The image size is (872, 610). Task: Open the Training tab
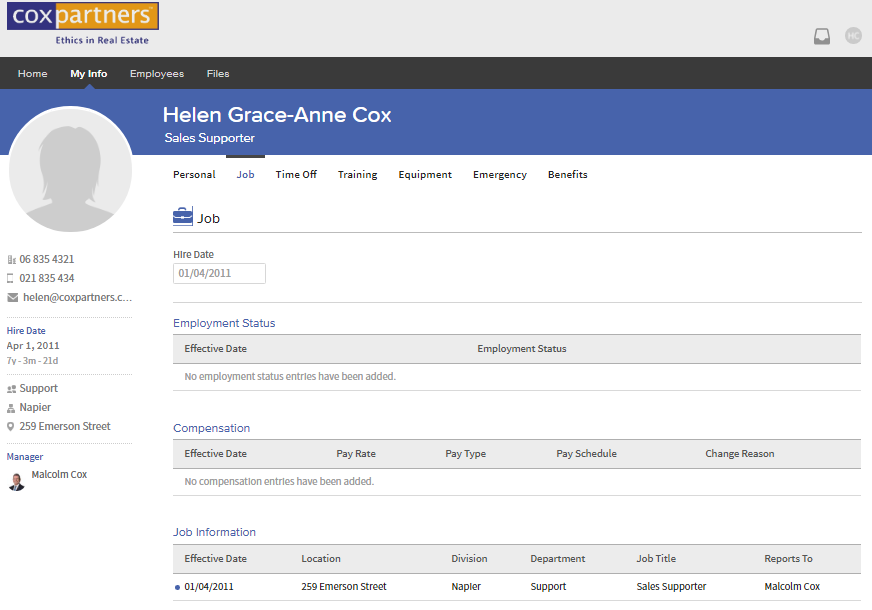point(357,175)
